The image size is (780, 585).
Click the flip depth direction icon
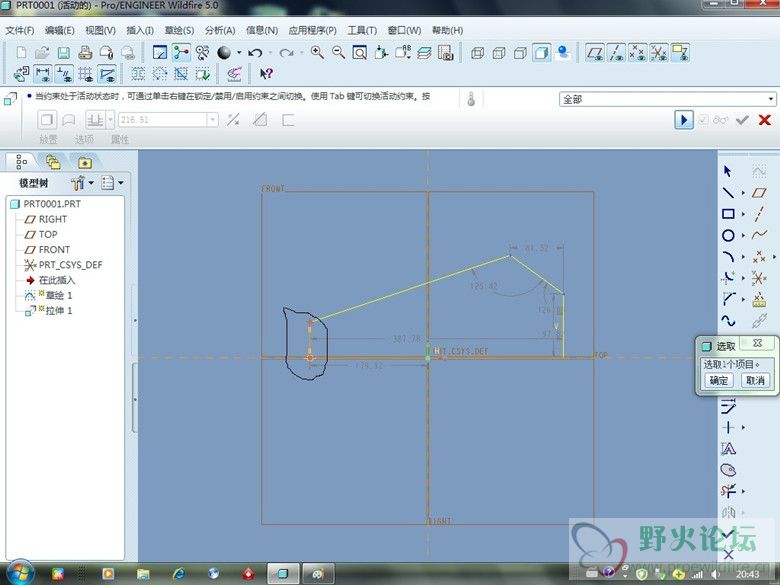click(x=233, y=120)
